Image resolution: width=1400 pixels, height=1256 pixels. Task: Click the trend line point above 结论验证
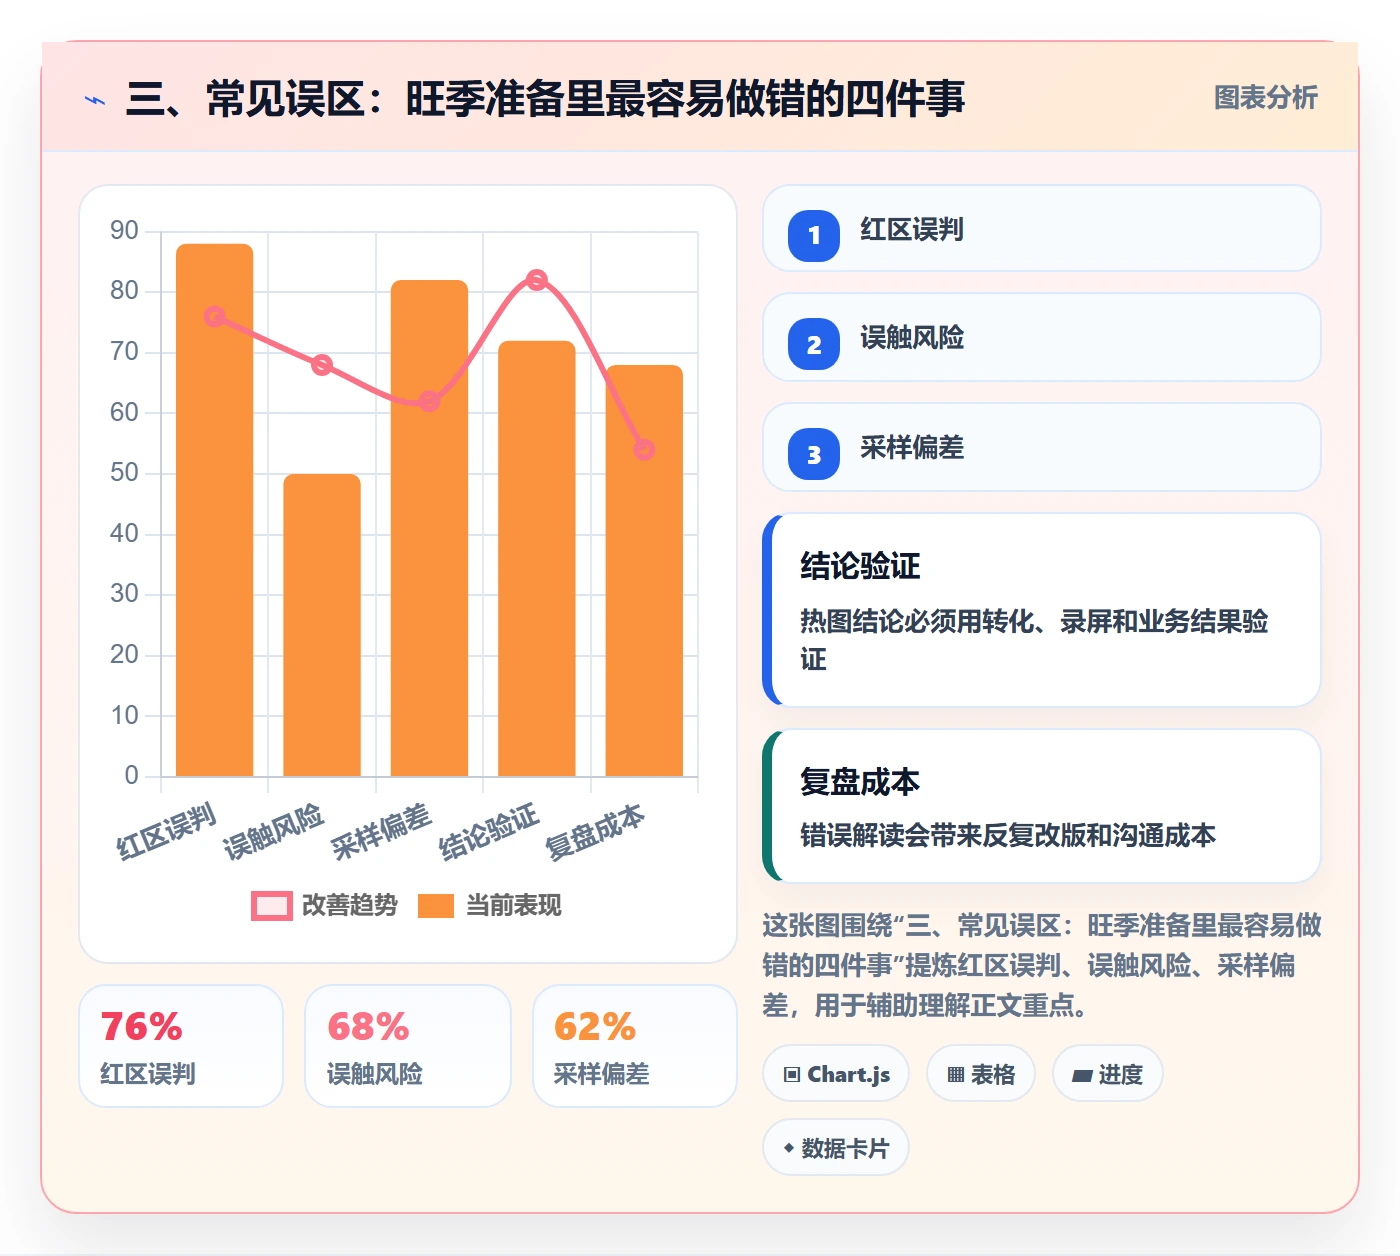coord(537,280)
